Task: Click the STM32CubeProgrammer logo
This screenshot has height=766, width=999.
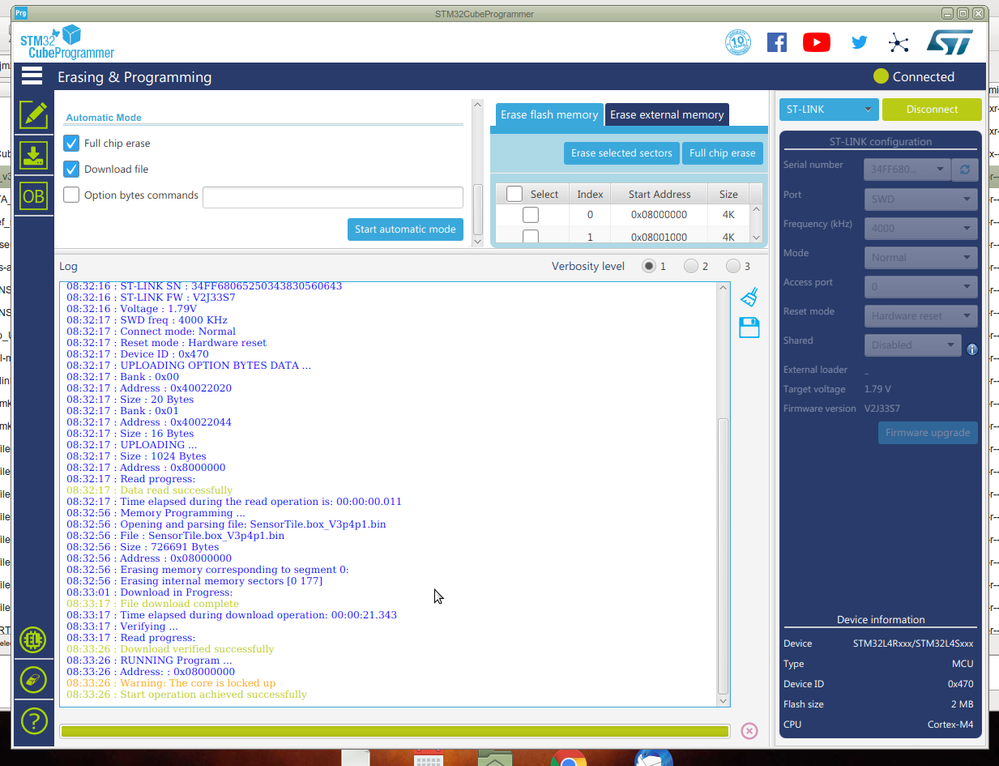Action: (x=68, y=42)
